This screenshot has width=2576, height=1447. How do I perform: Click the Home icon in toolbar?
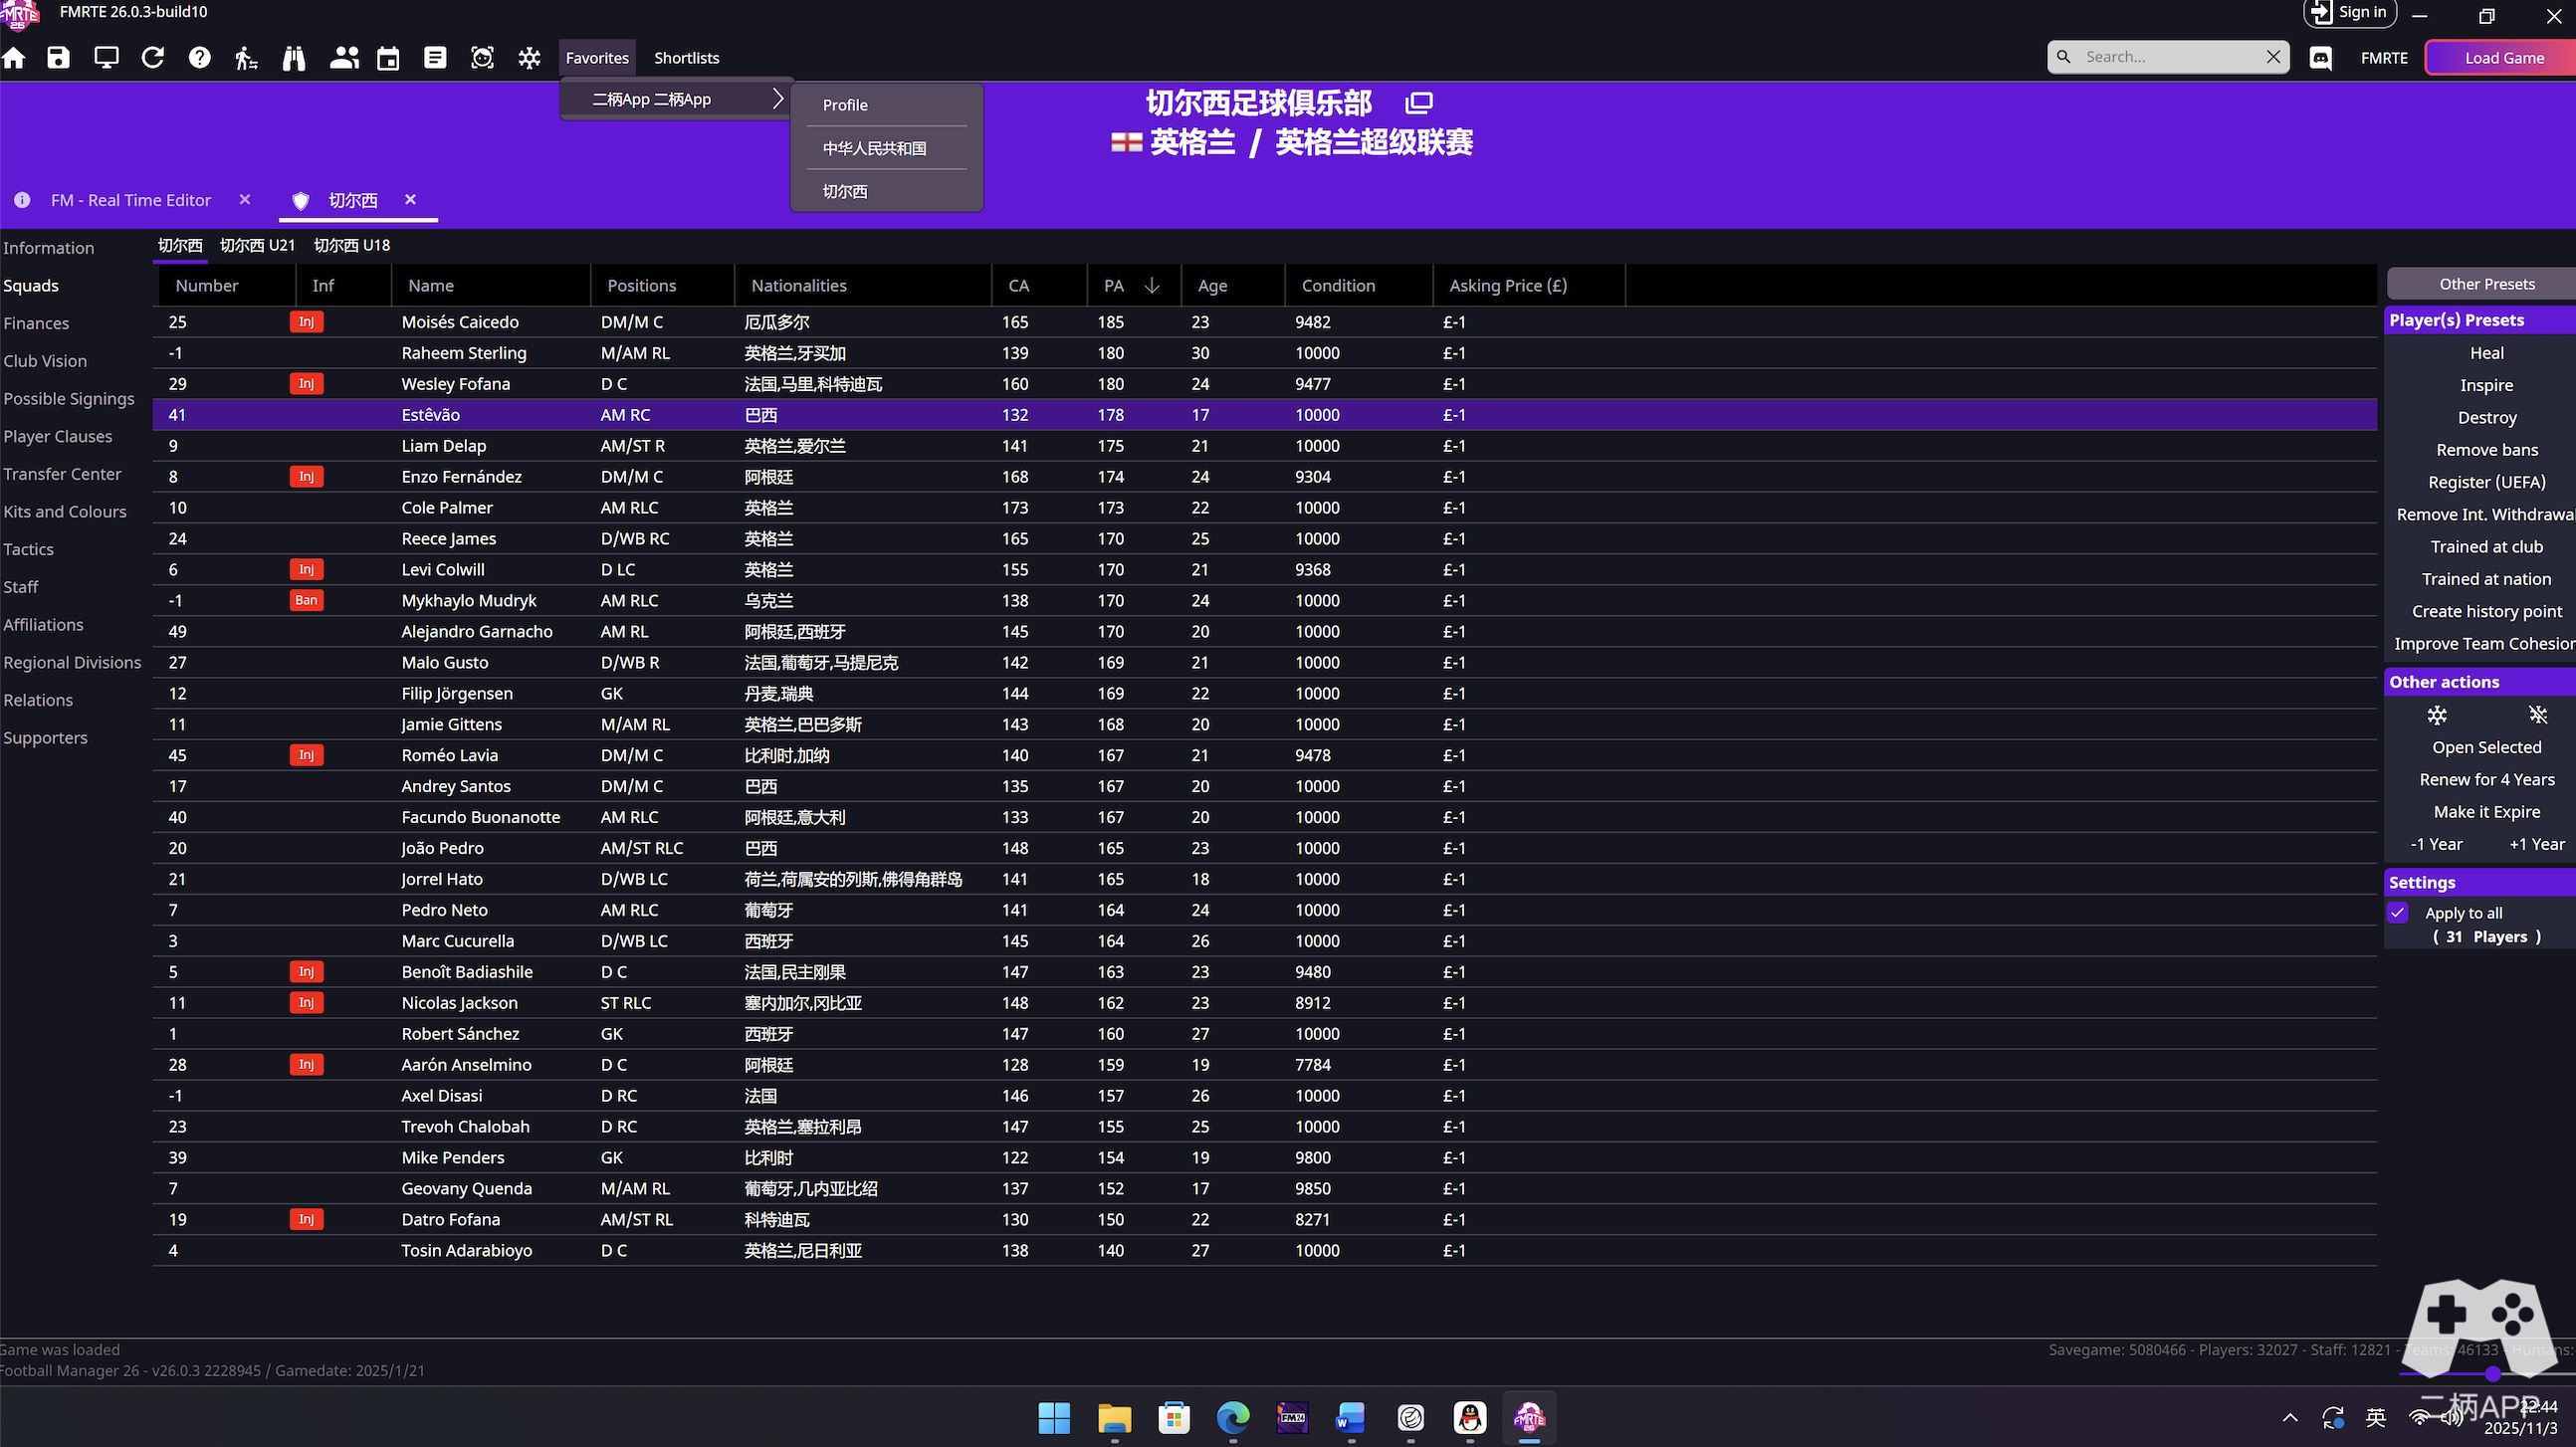tap(14, 58)
